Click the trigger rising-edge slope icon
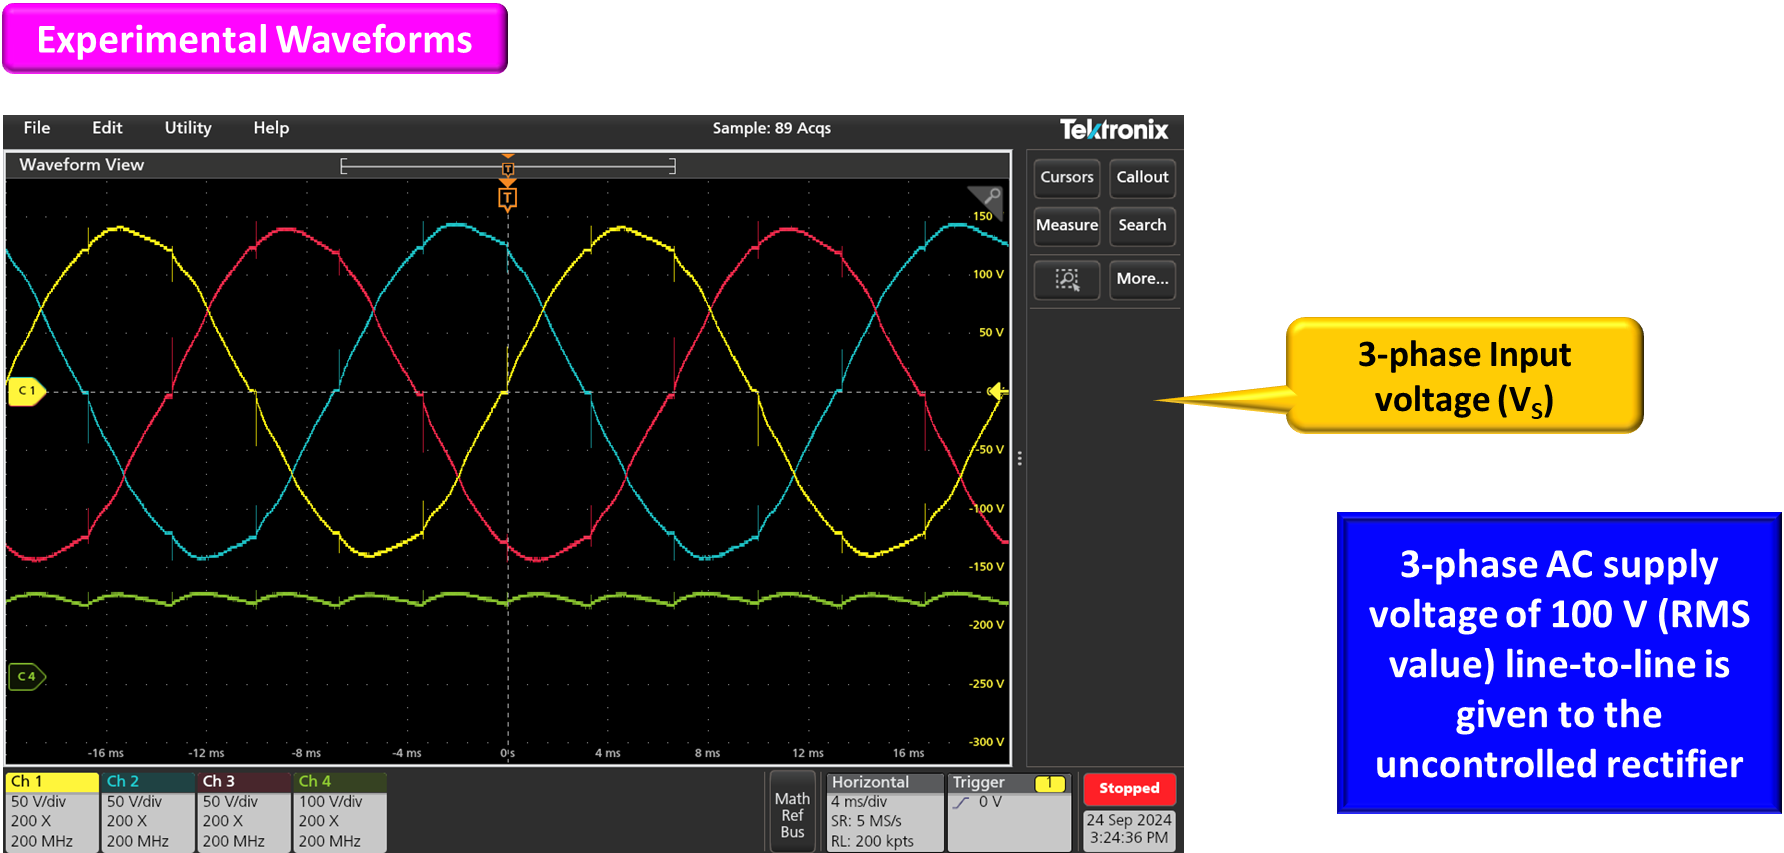The image size is (1784, 853). click(x=962, y=803)
